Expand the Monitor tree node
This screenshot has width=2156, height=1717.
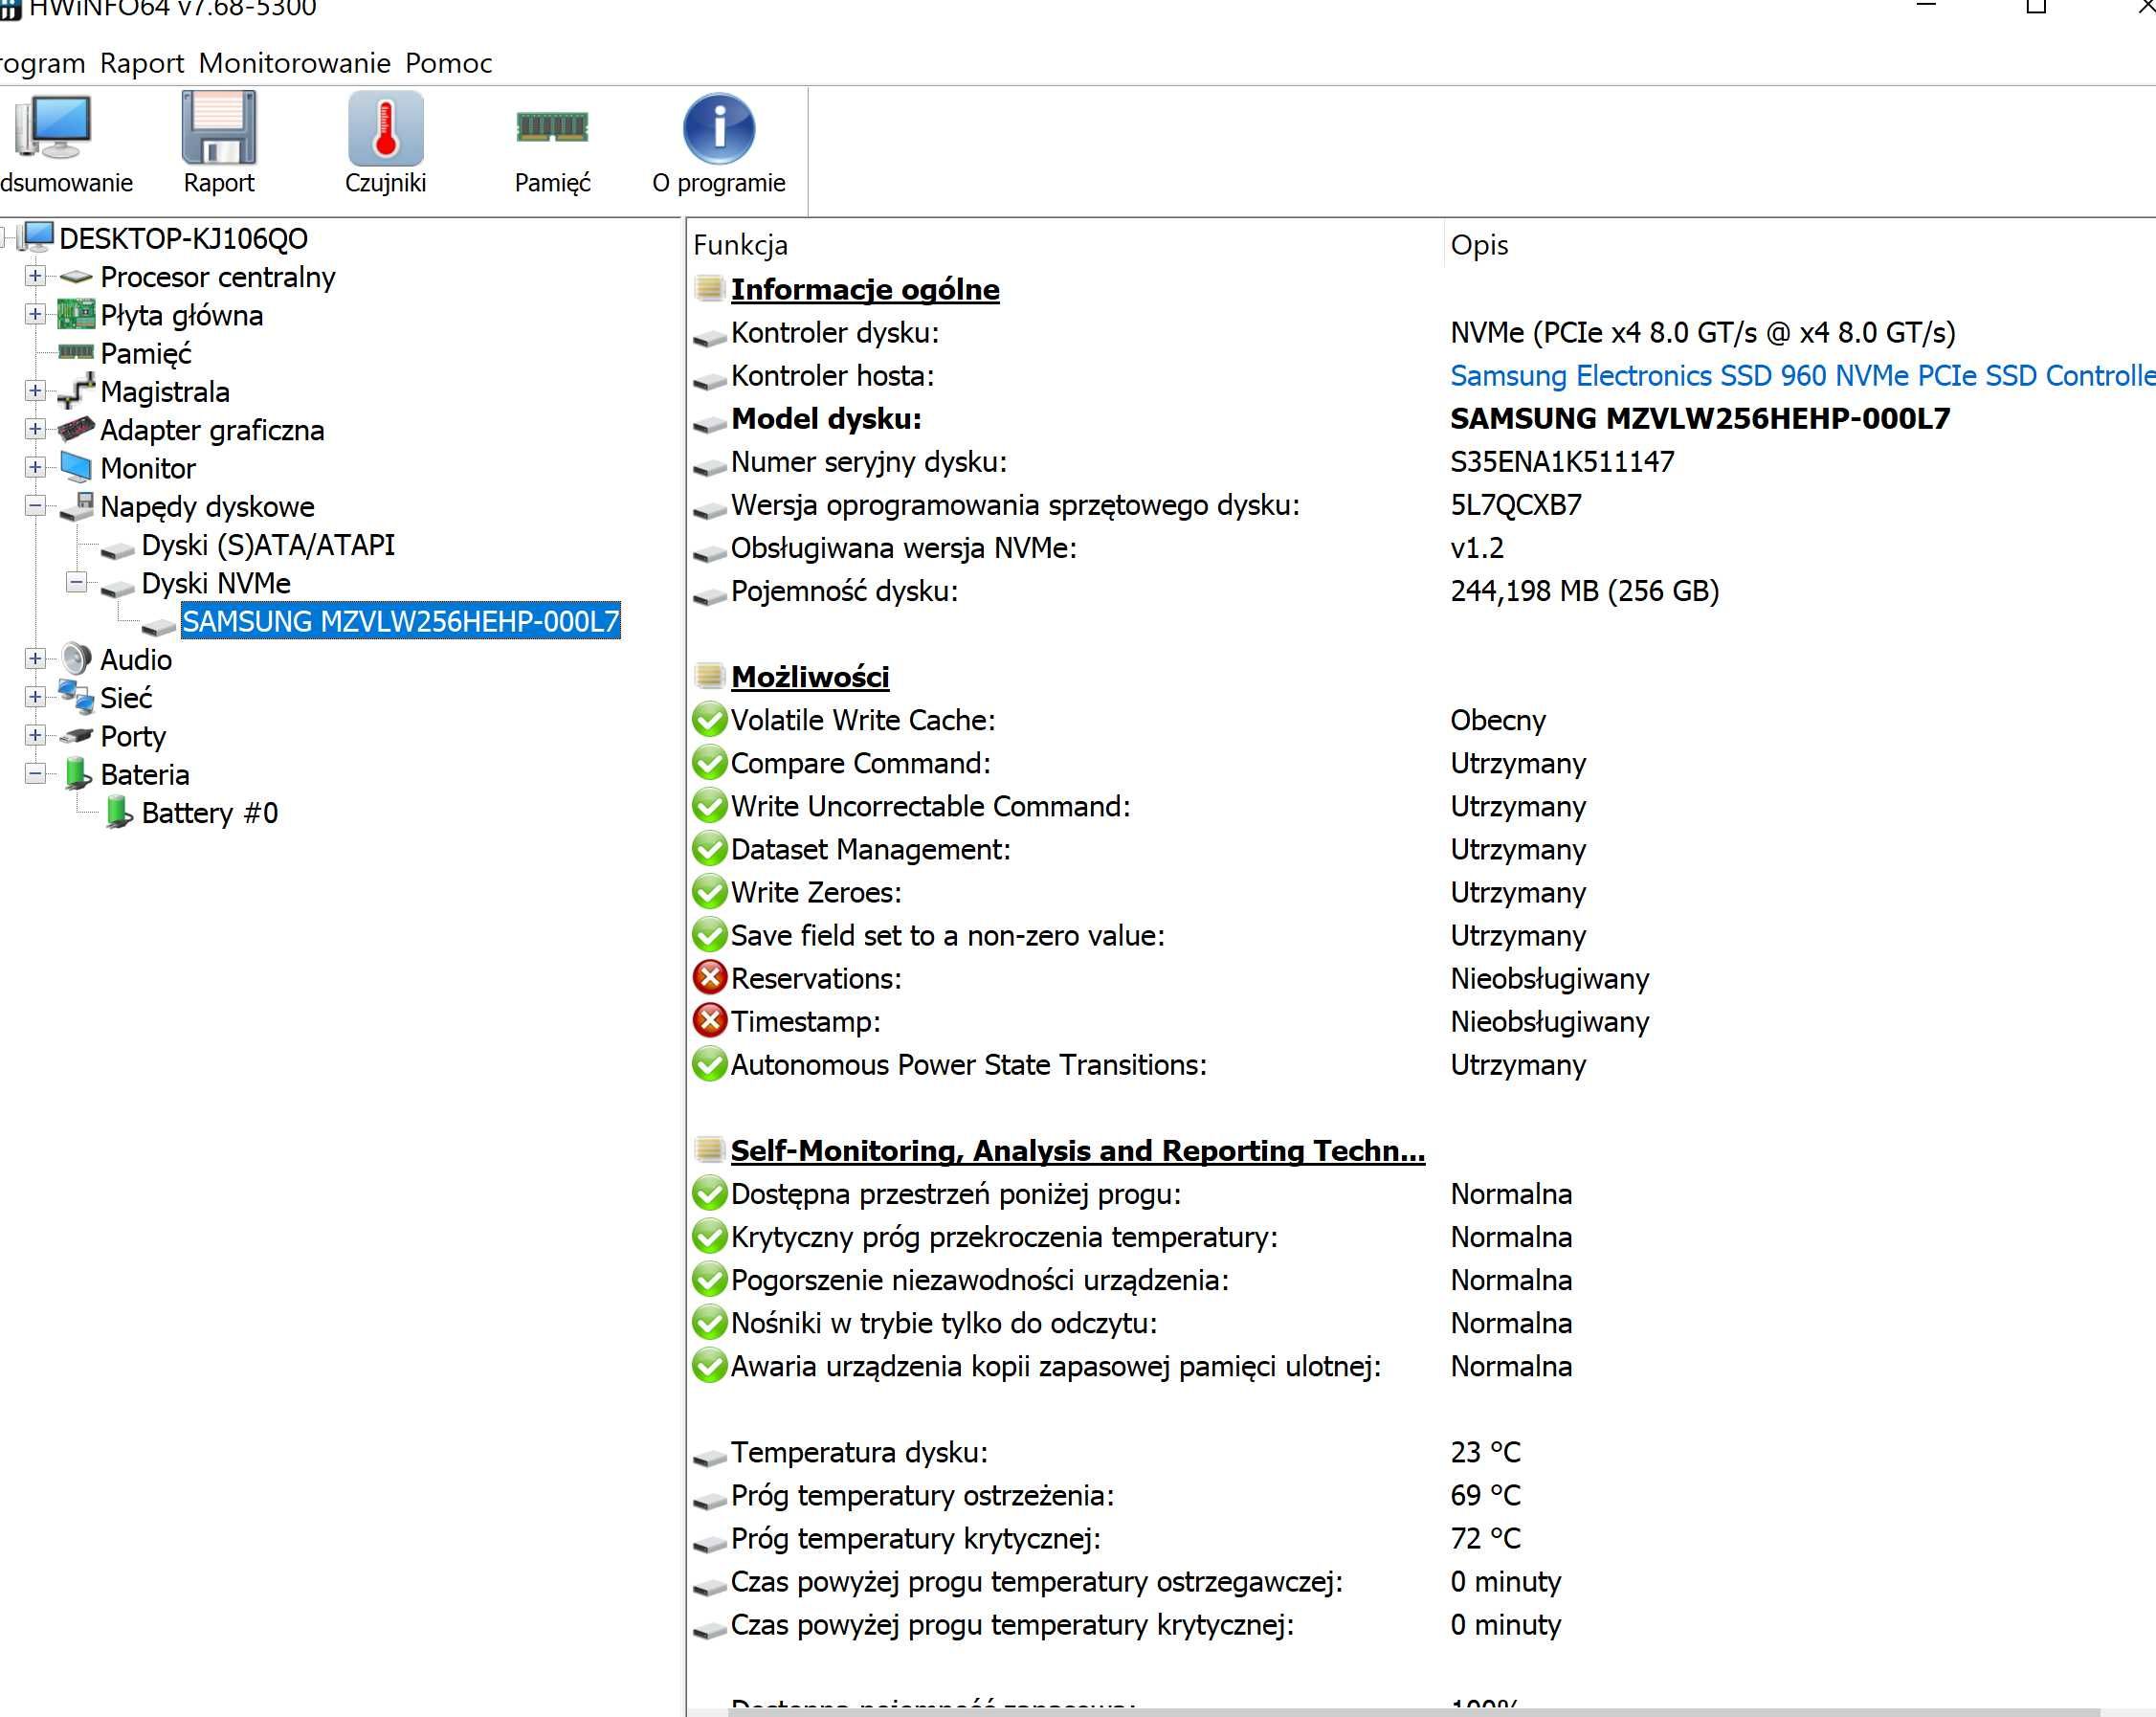point(35,467)
